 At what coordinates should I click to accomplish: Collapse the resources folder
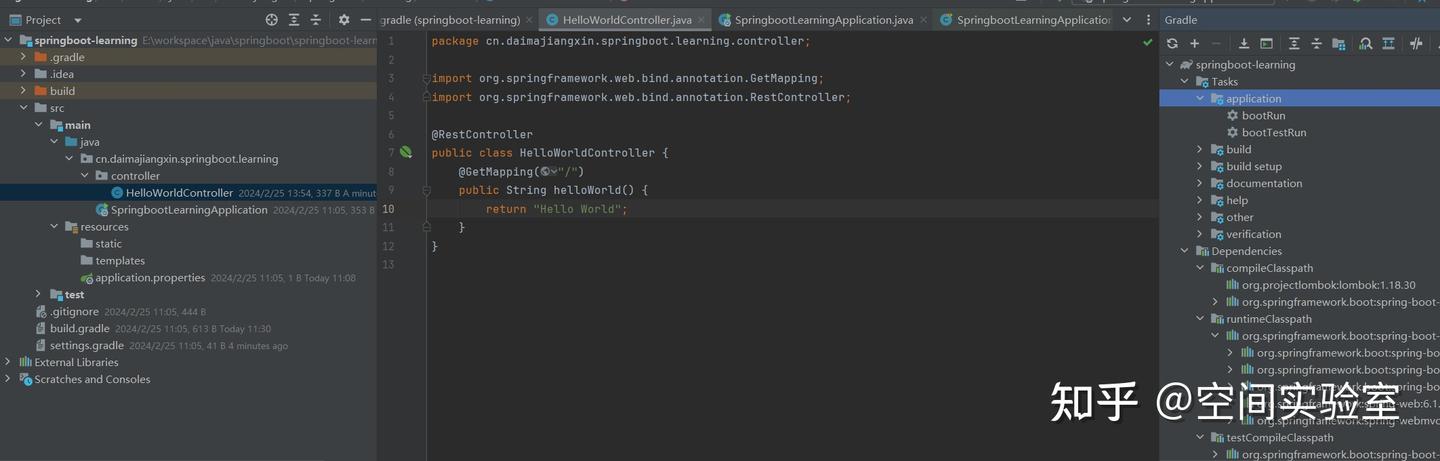click(x=54, y=227)
